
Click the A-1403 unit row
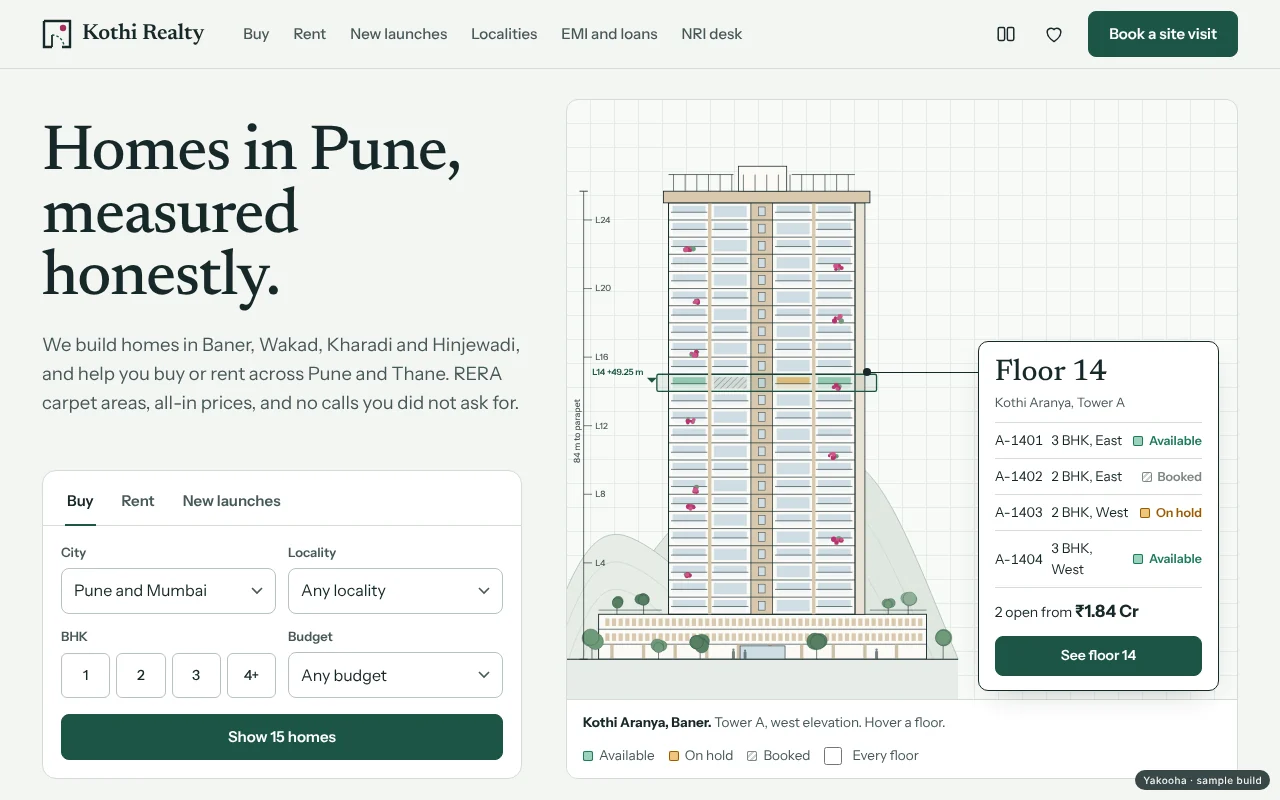click(1098, 513)
